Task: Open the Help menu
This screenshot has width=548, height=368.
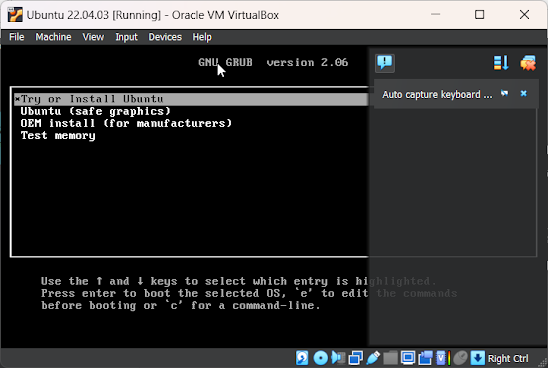Action: [x=202, y=37]
